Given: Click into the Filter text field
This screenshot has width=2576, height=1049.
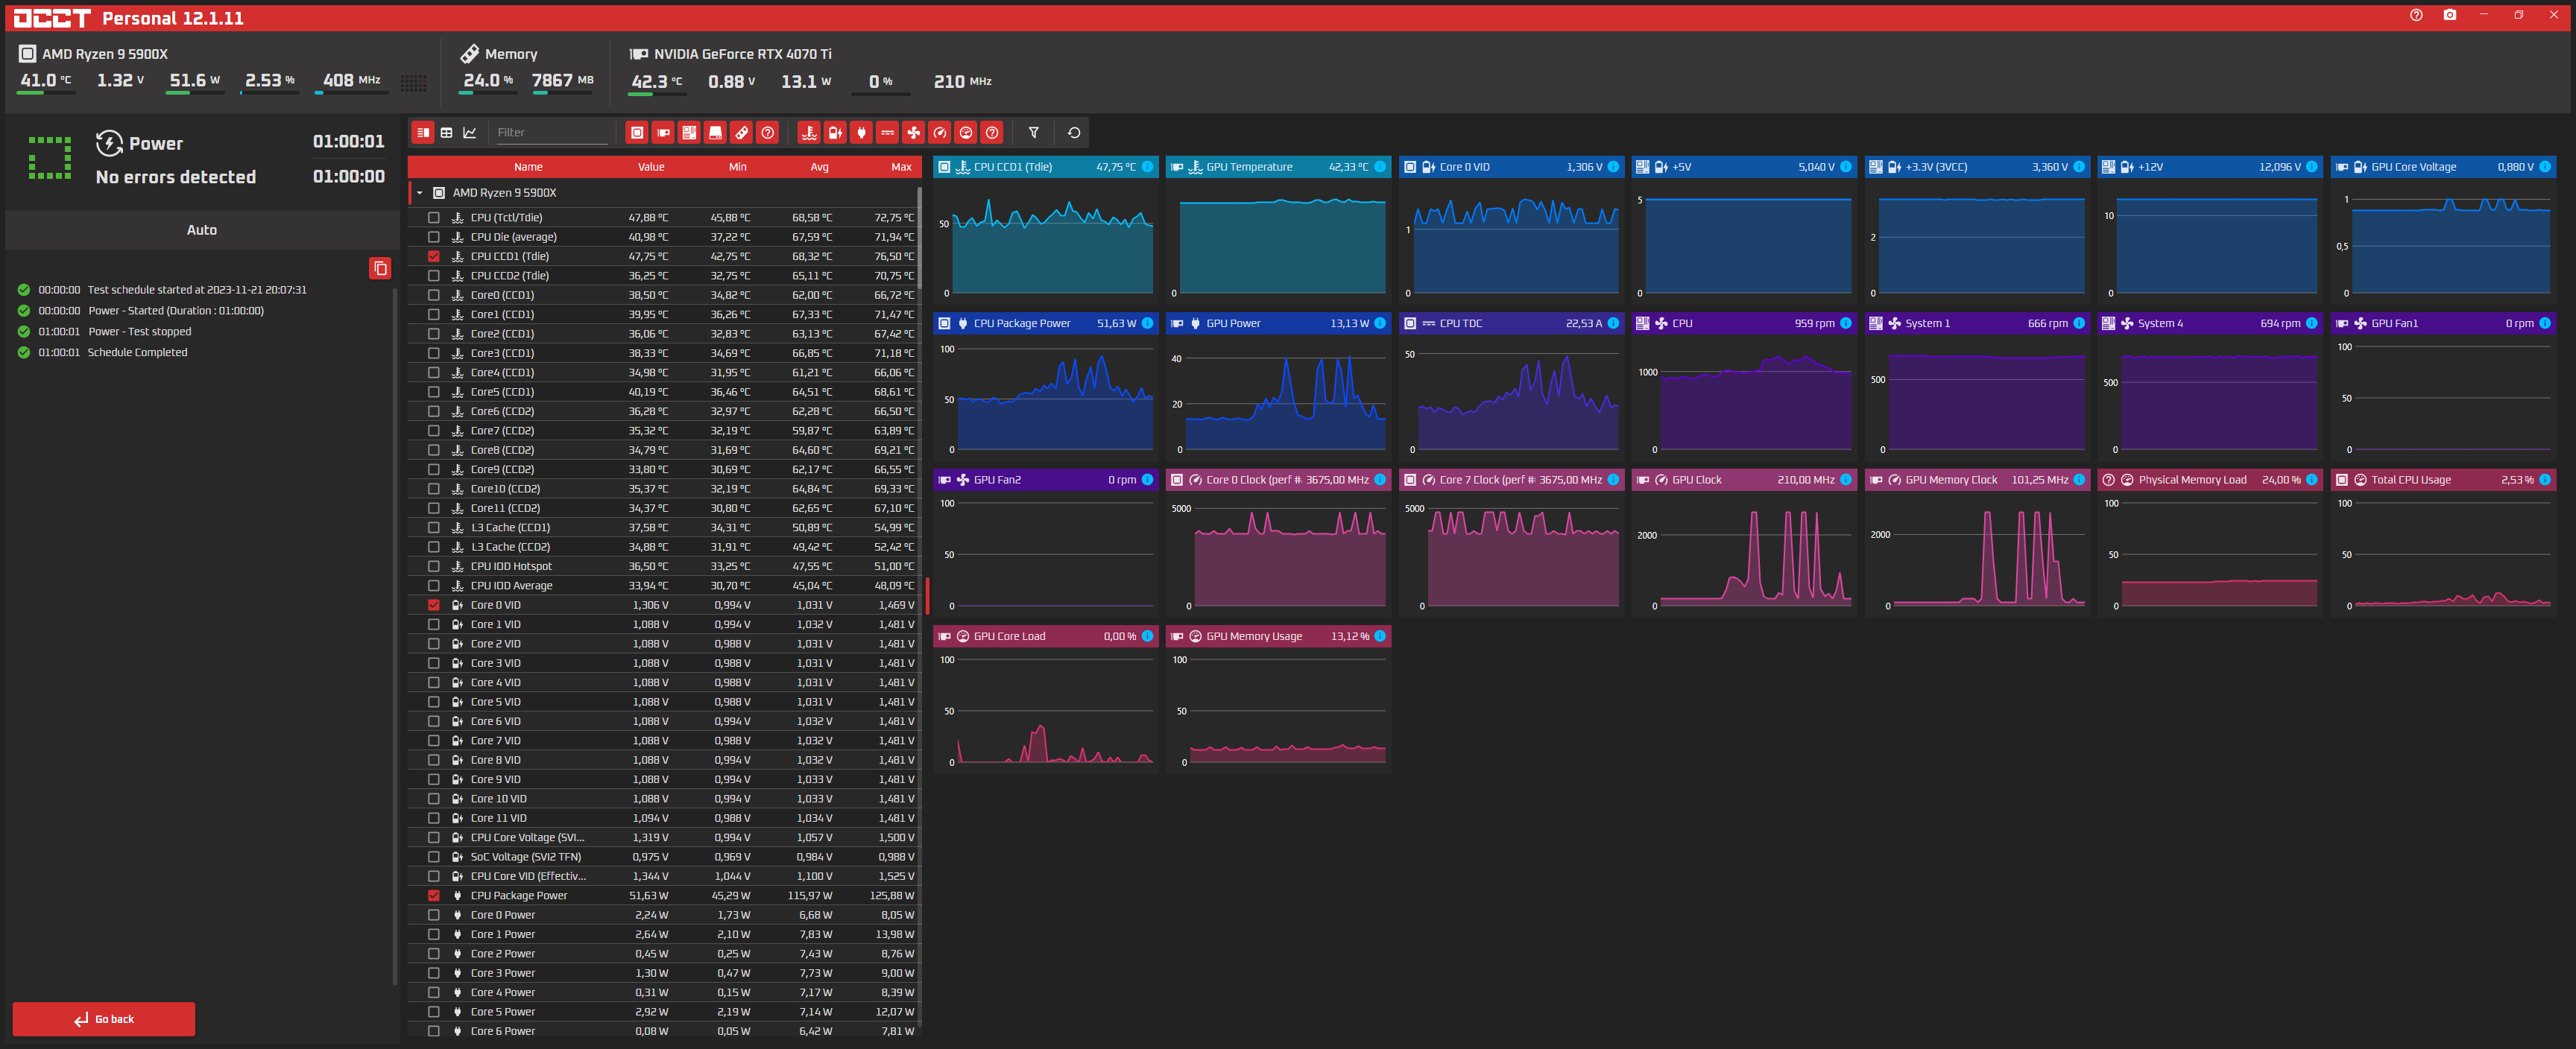Looking at the screenshot, I should pyautogui.click(x=552, y=132).
